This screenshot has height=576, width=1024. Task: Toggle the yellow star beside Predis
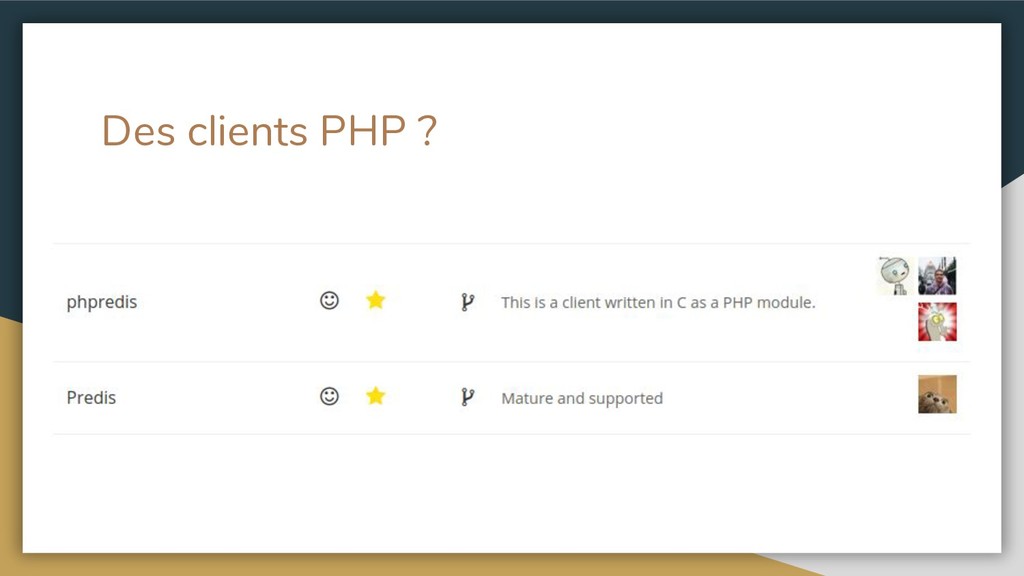pos(375,396)
